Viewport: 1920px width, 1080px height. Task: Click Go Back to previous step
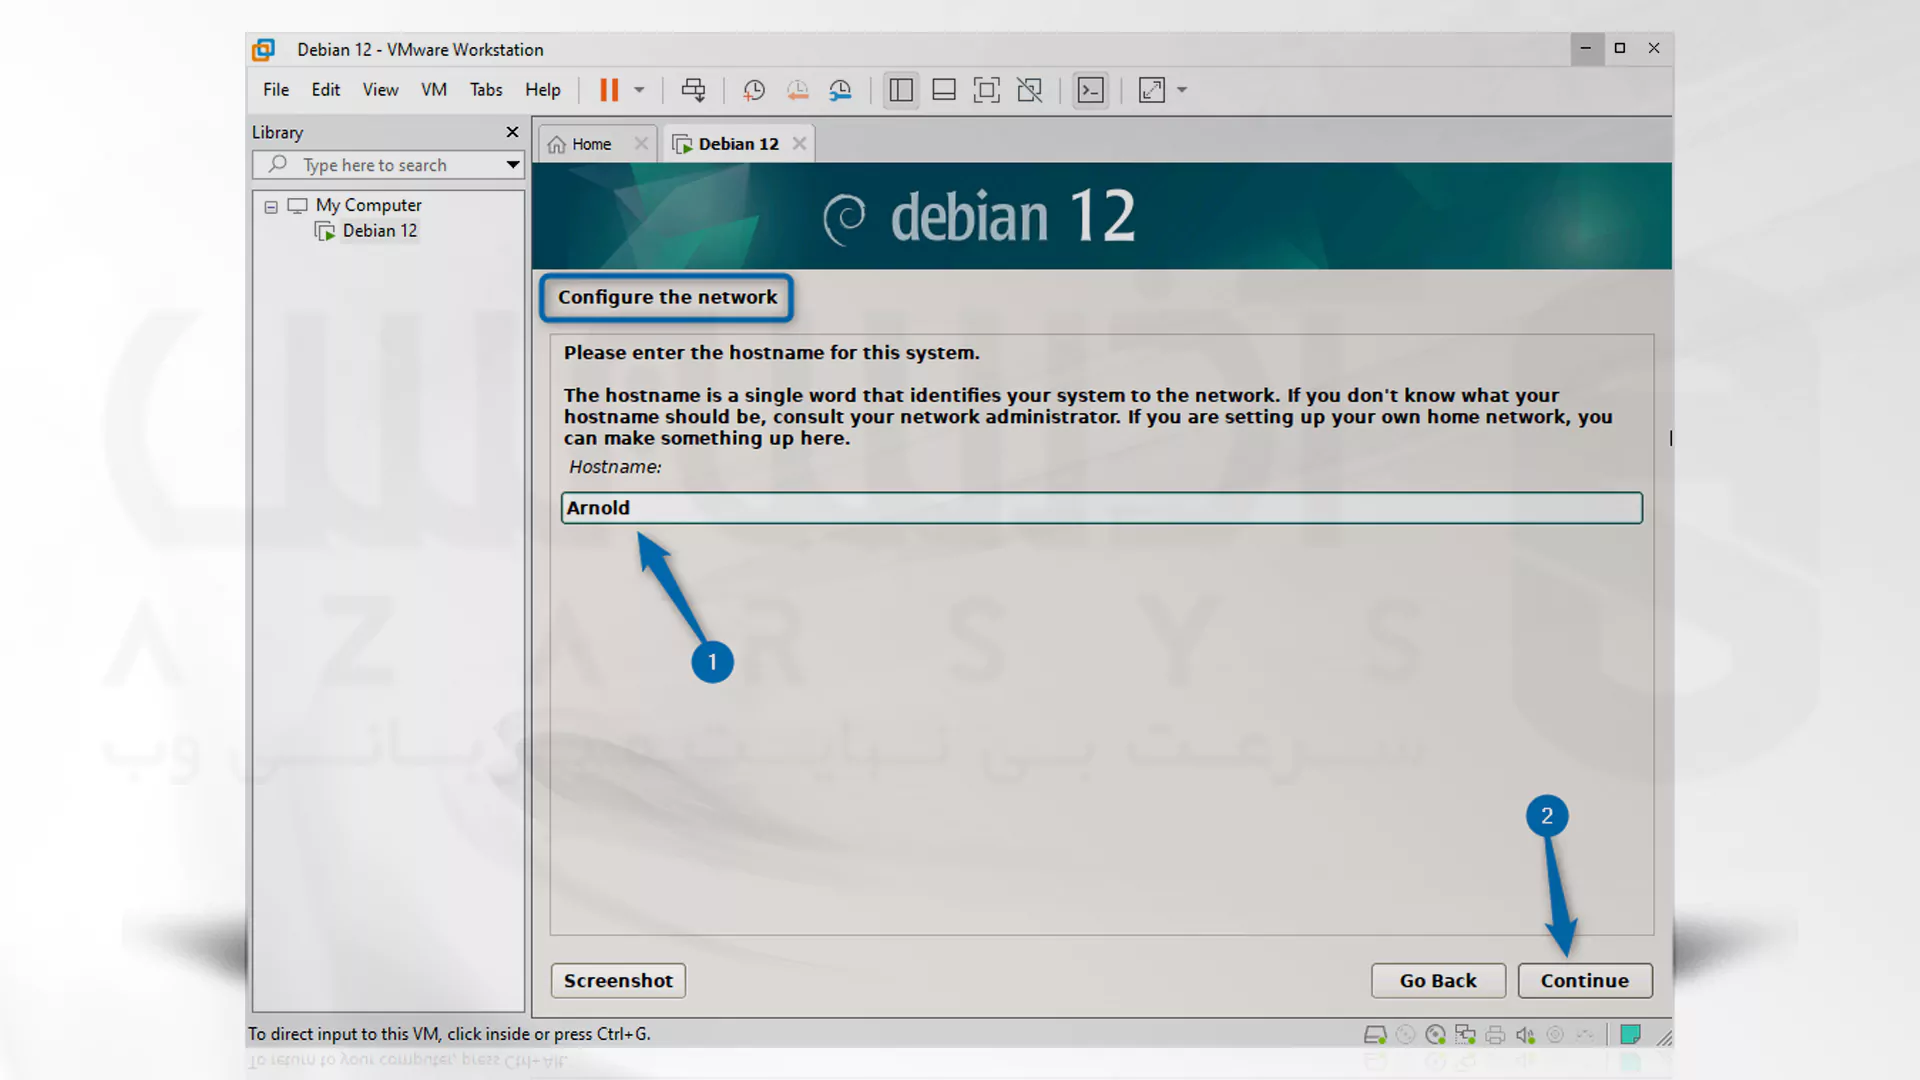coord(1439,980)
